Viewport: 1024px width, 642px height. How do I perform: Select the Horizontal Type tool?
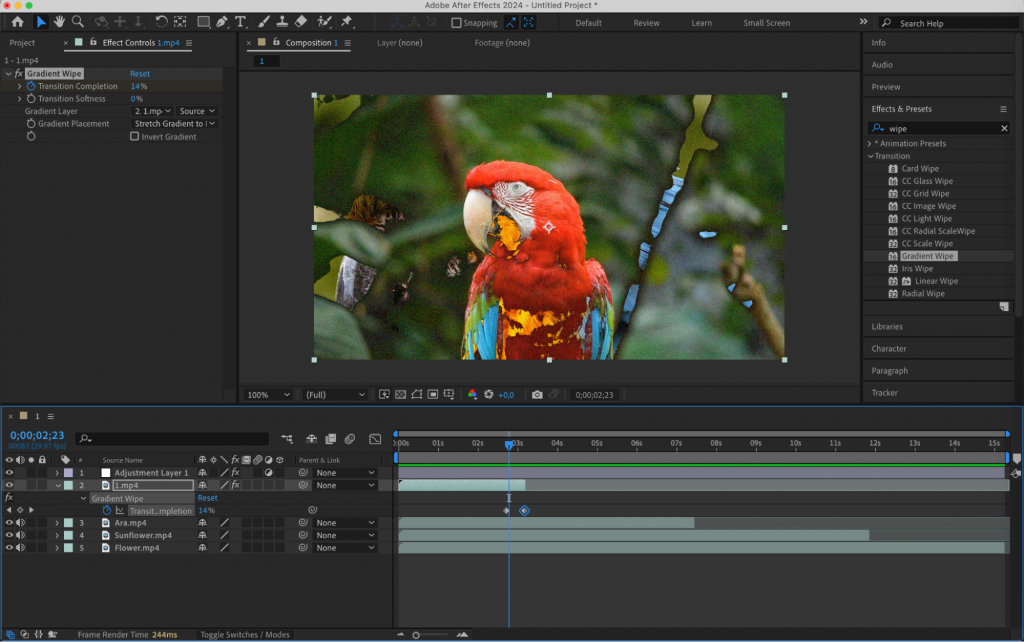point(240,21)
